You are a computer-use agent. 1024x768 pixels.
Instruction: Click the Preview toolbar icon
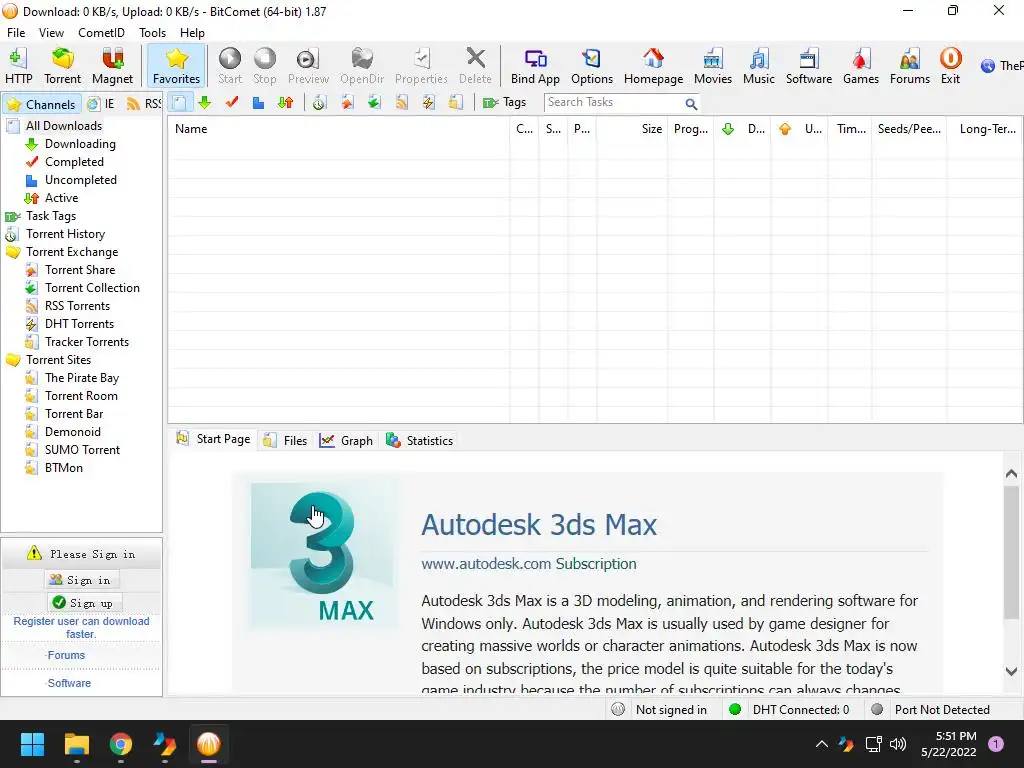point(308,66)
